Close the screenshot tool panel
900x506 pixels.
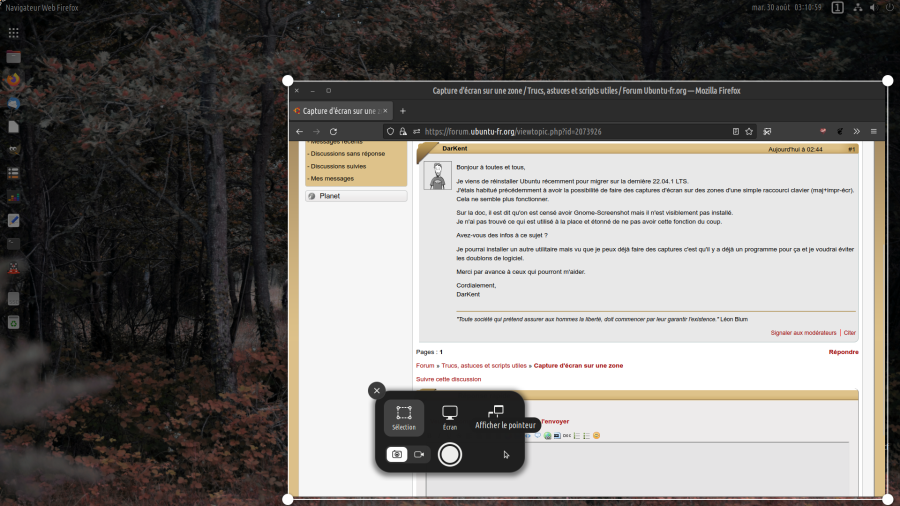tap(376, 391)
